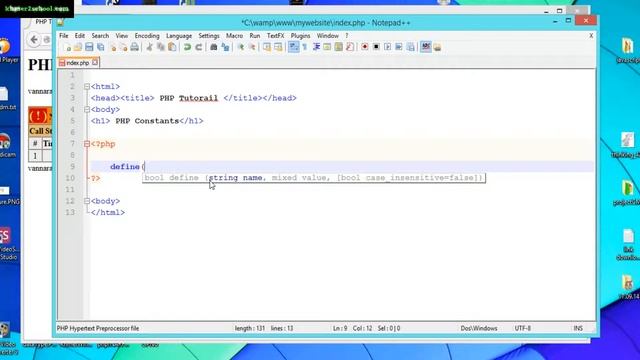Collapse the <body> fold on line 4
640x360 pixels.
87,109
